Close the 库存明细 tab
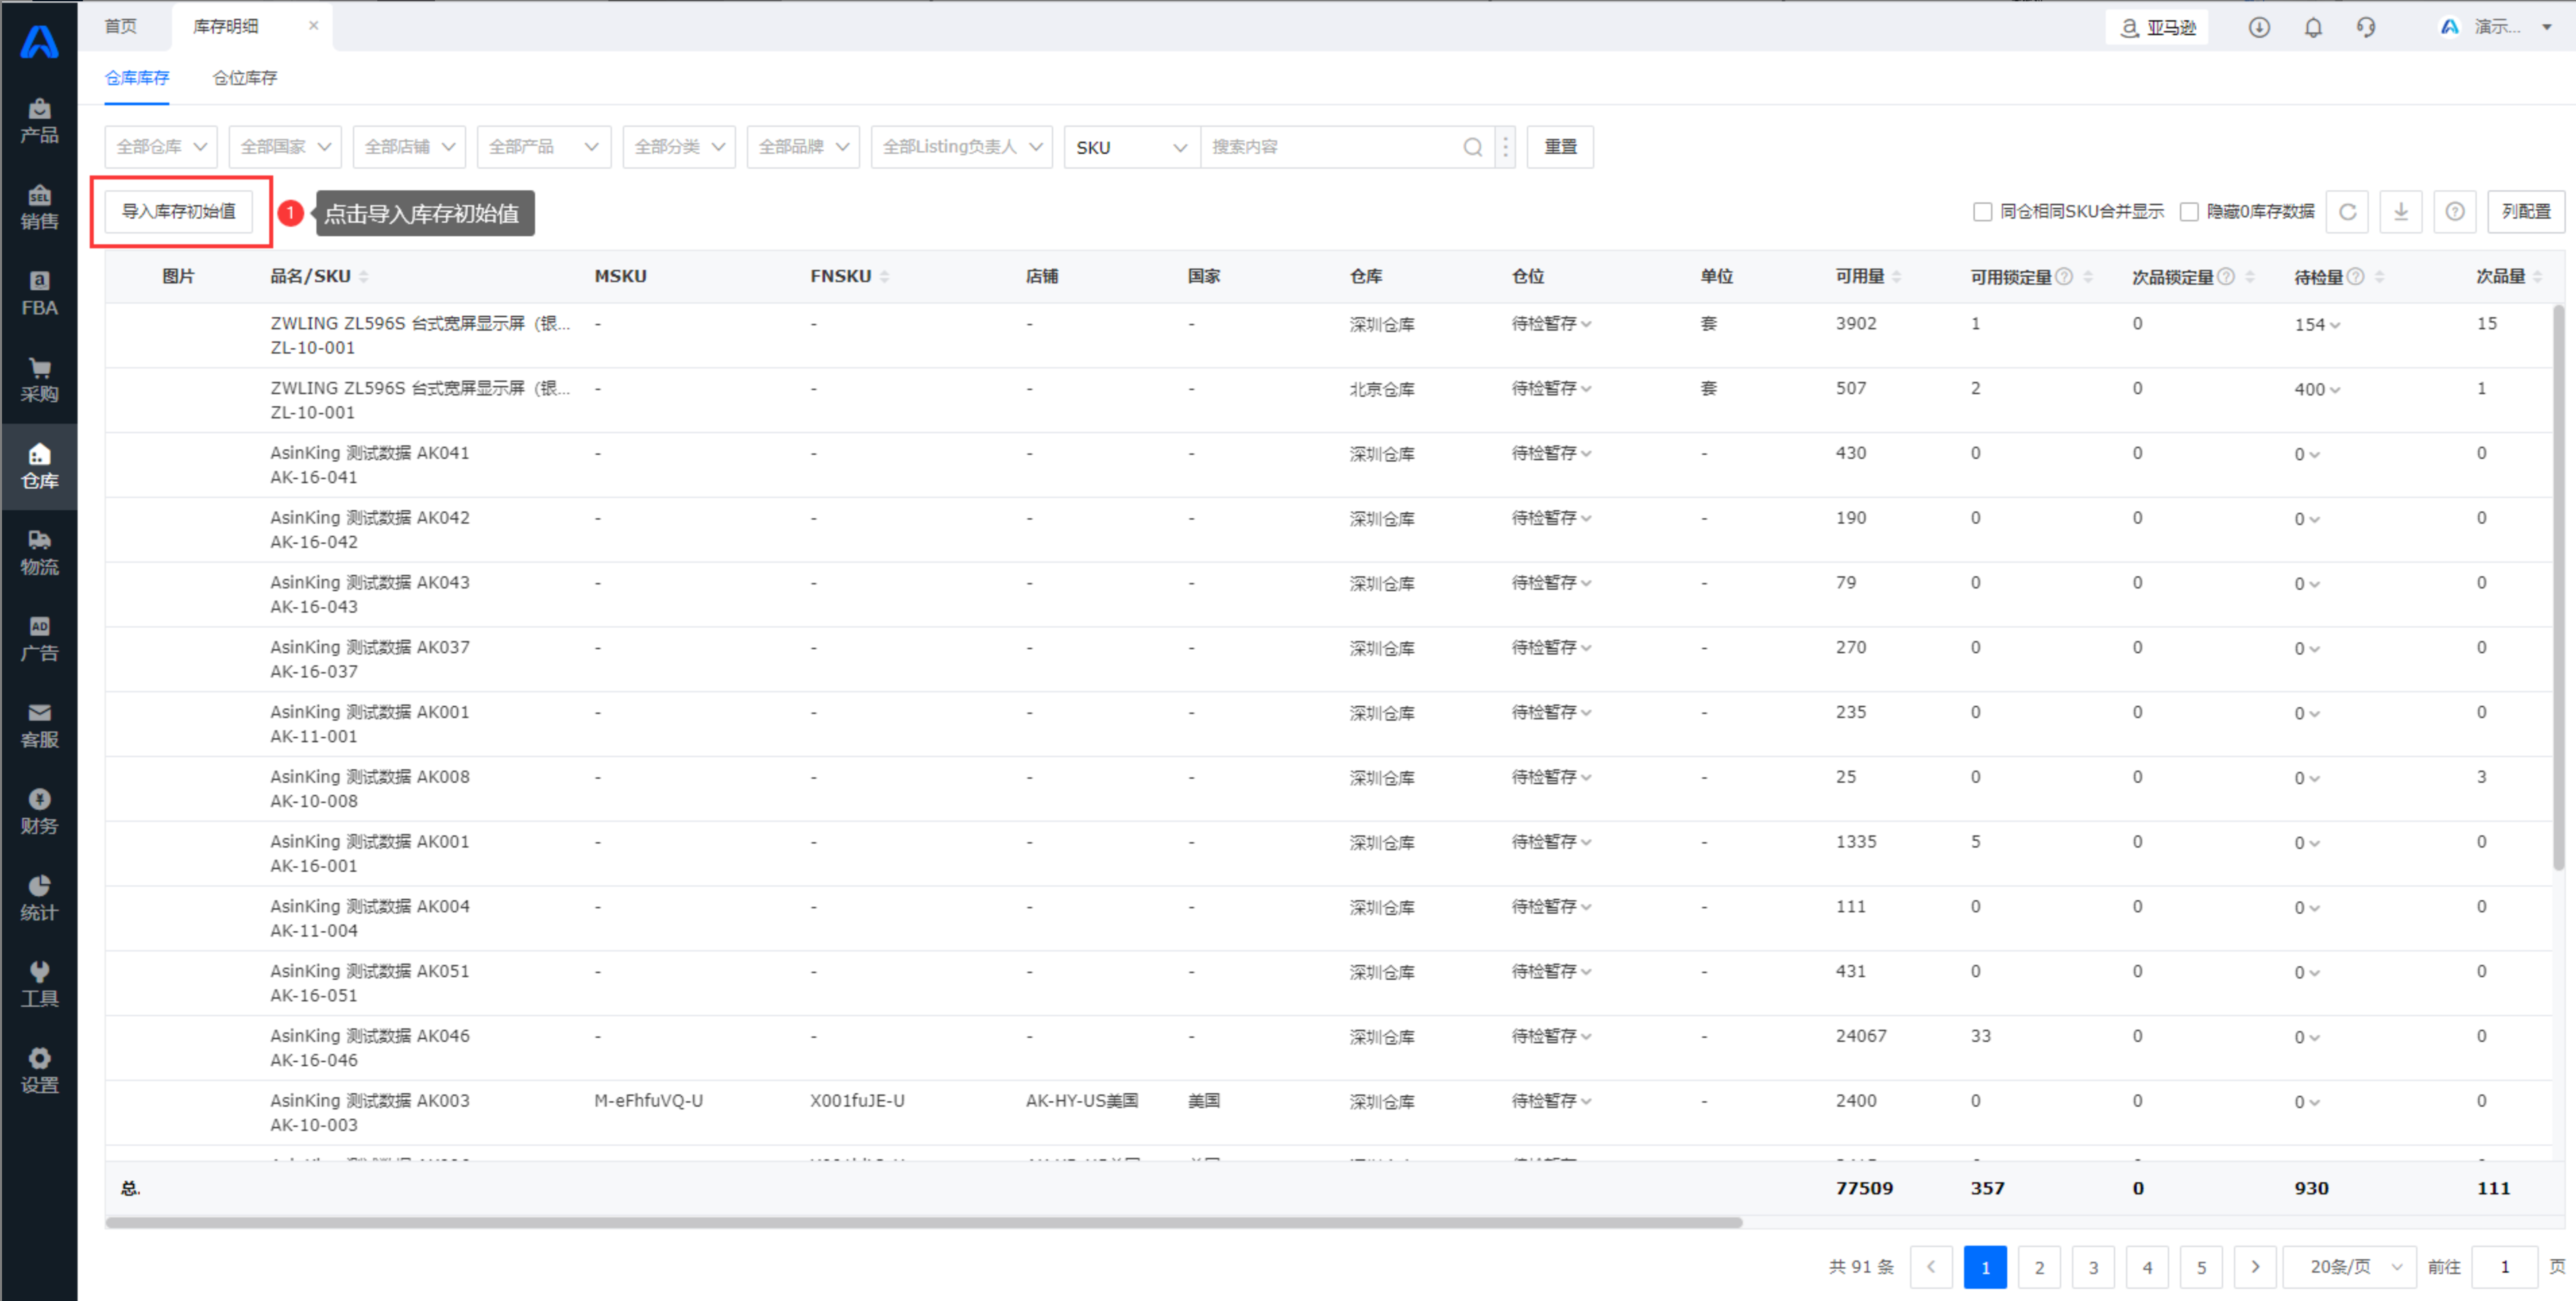The image size is (2576, 1301). [313, 26]
